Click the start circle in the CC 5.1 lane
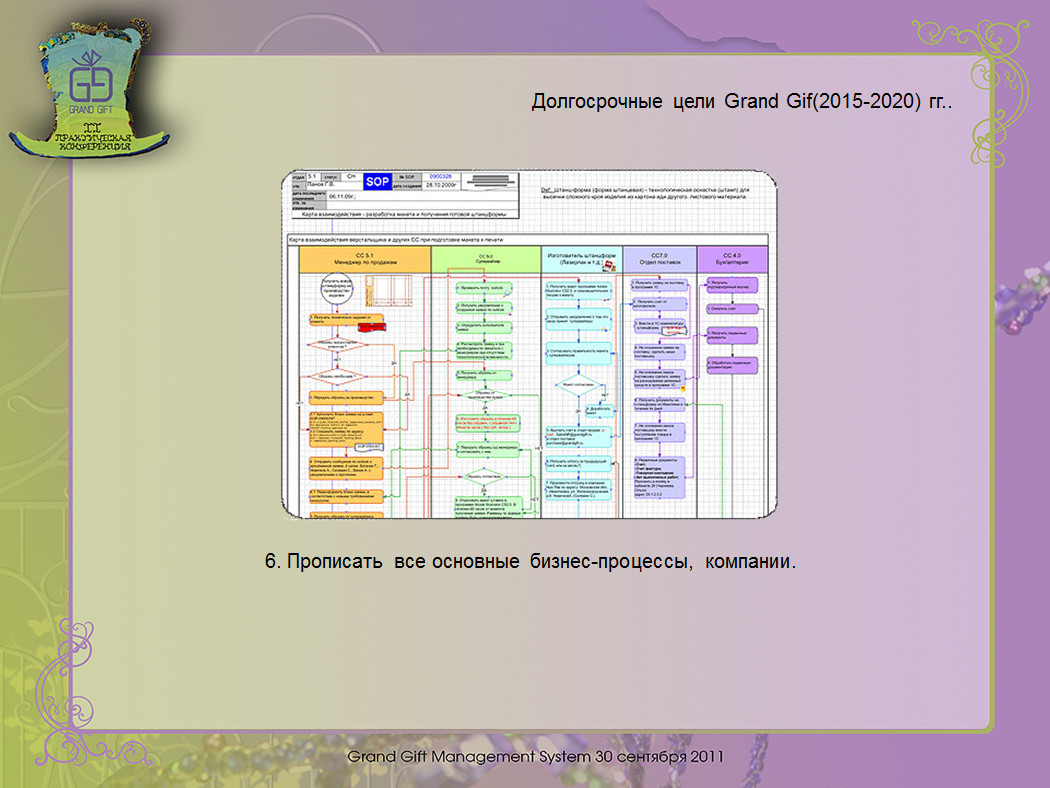 pyautogui.click(x=336, y=289)
